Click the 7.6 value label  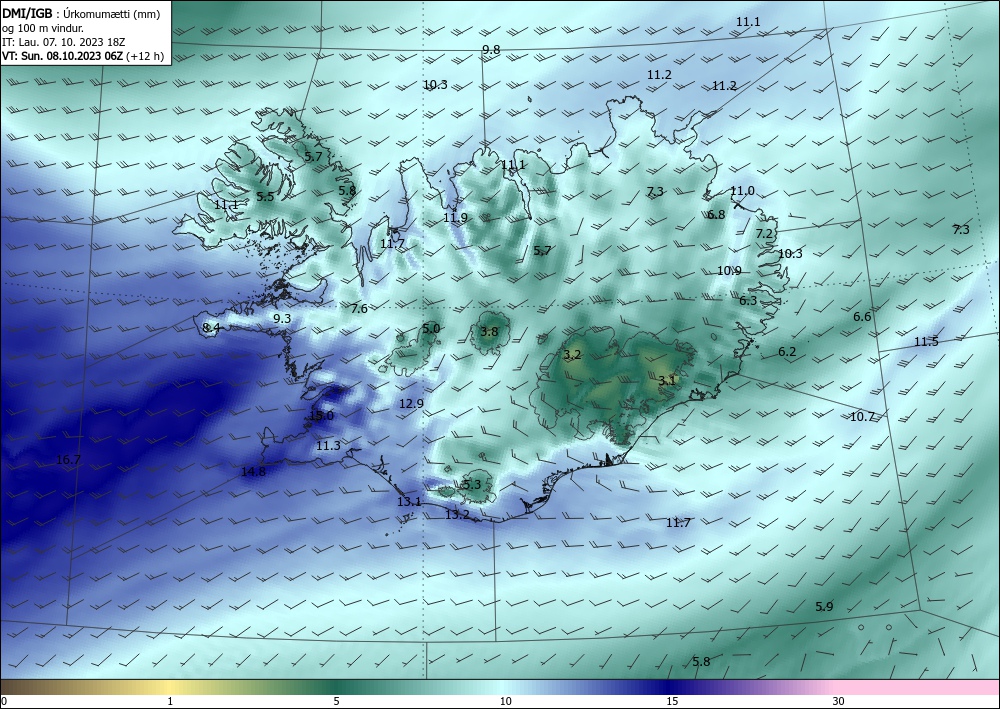(359, 309)
